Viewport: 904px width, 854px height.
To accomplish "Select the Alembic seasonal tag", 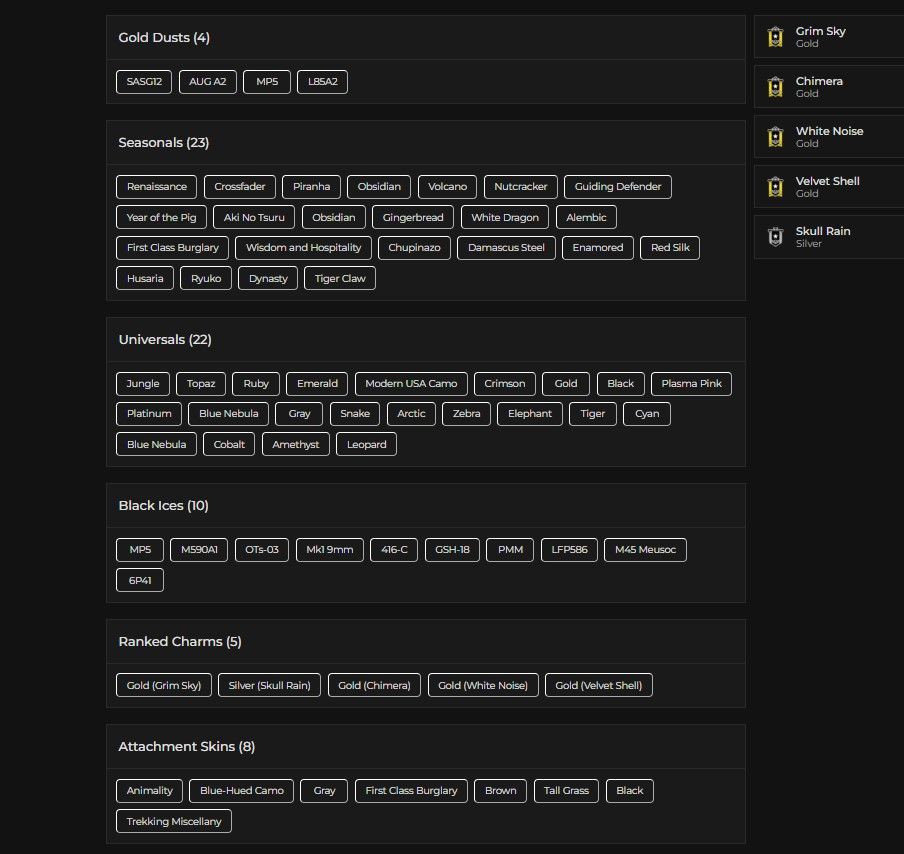I will [x=586, y=217].
